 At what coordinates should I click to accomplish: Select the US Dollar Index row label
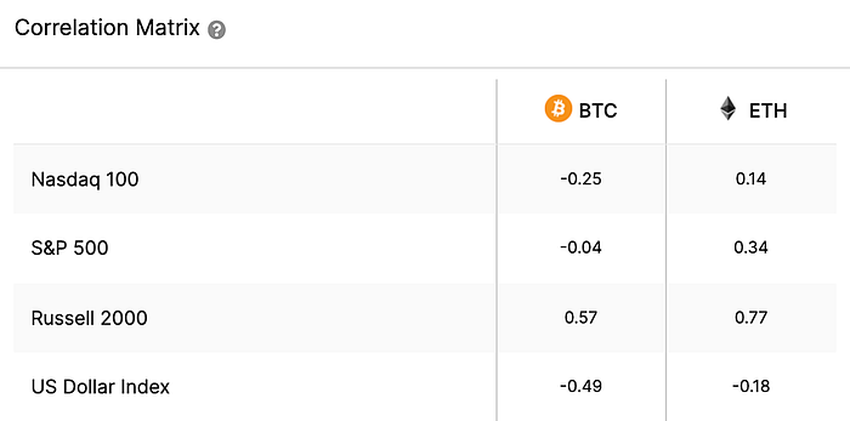100,387
